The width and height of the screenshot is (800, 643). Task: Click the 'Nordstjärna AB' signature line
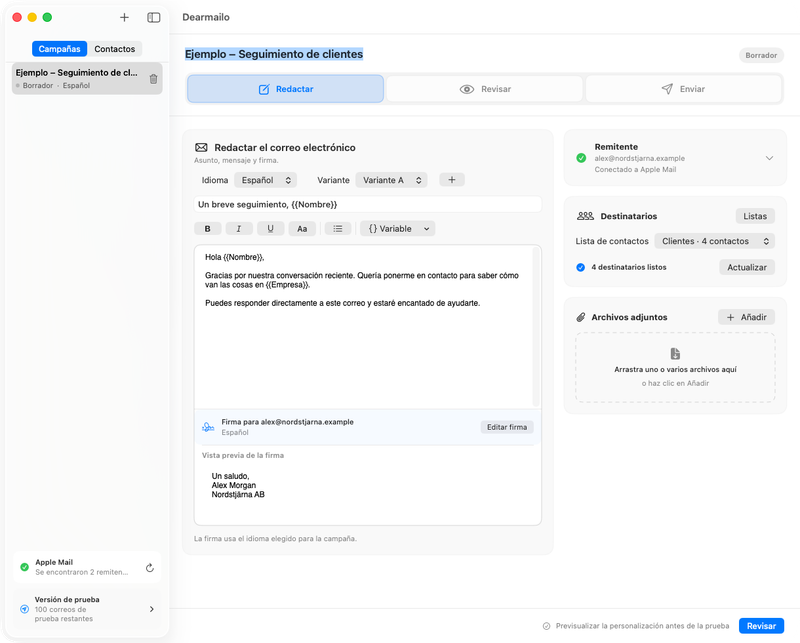[x=238, y=494]
